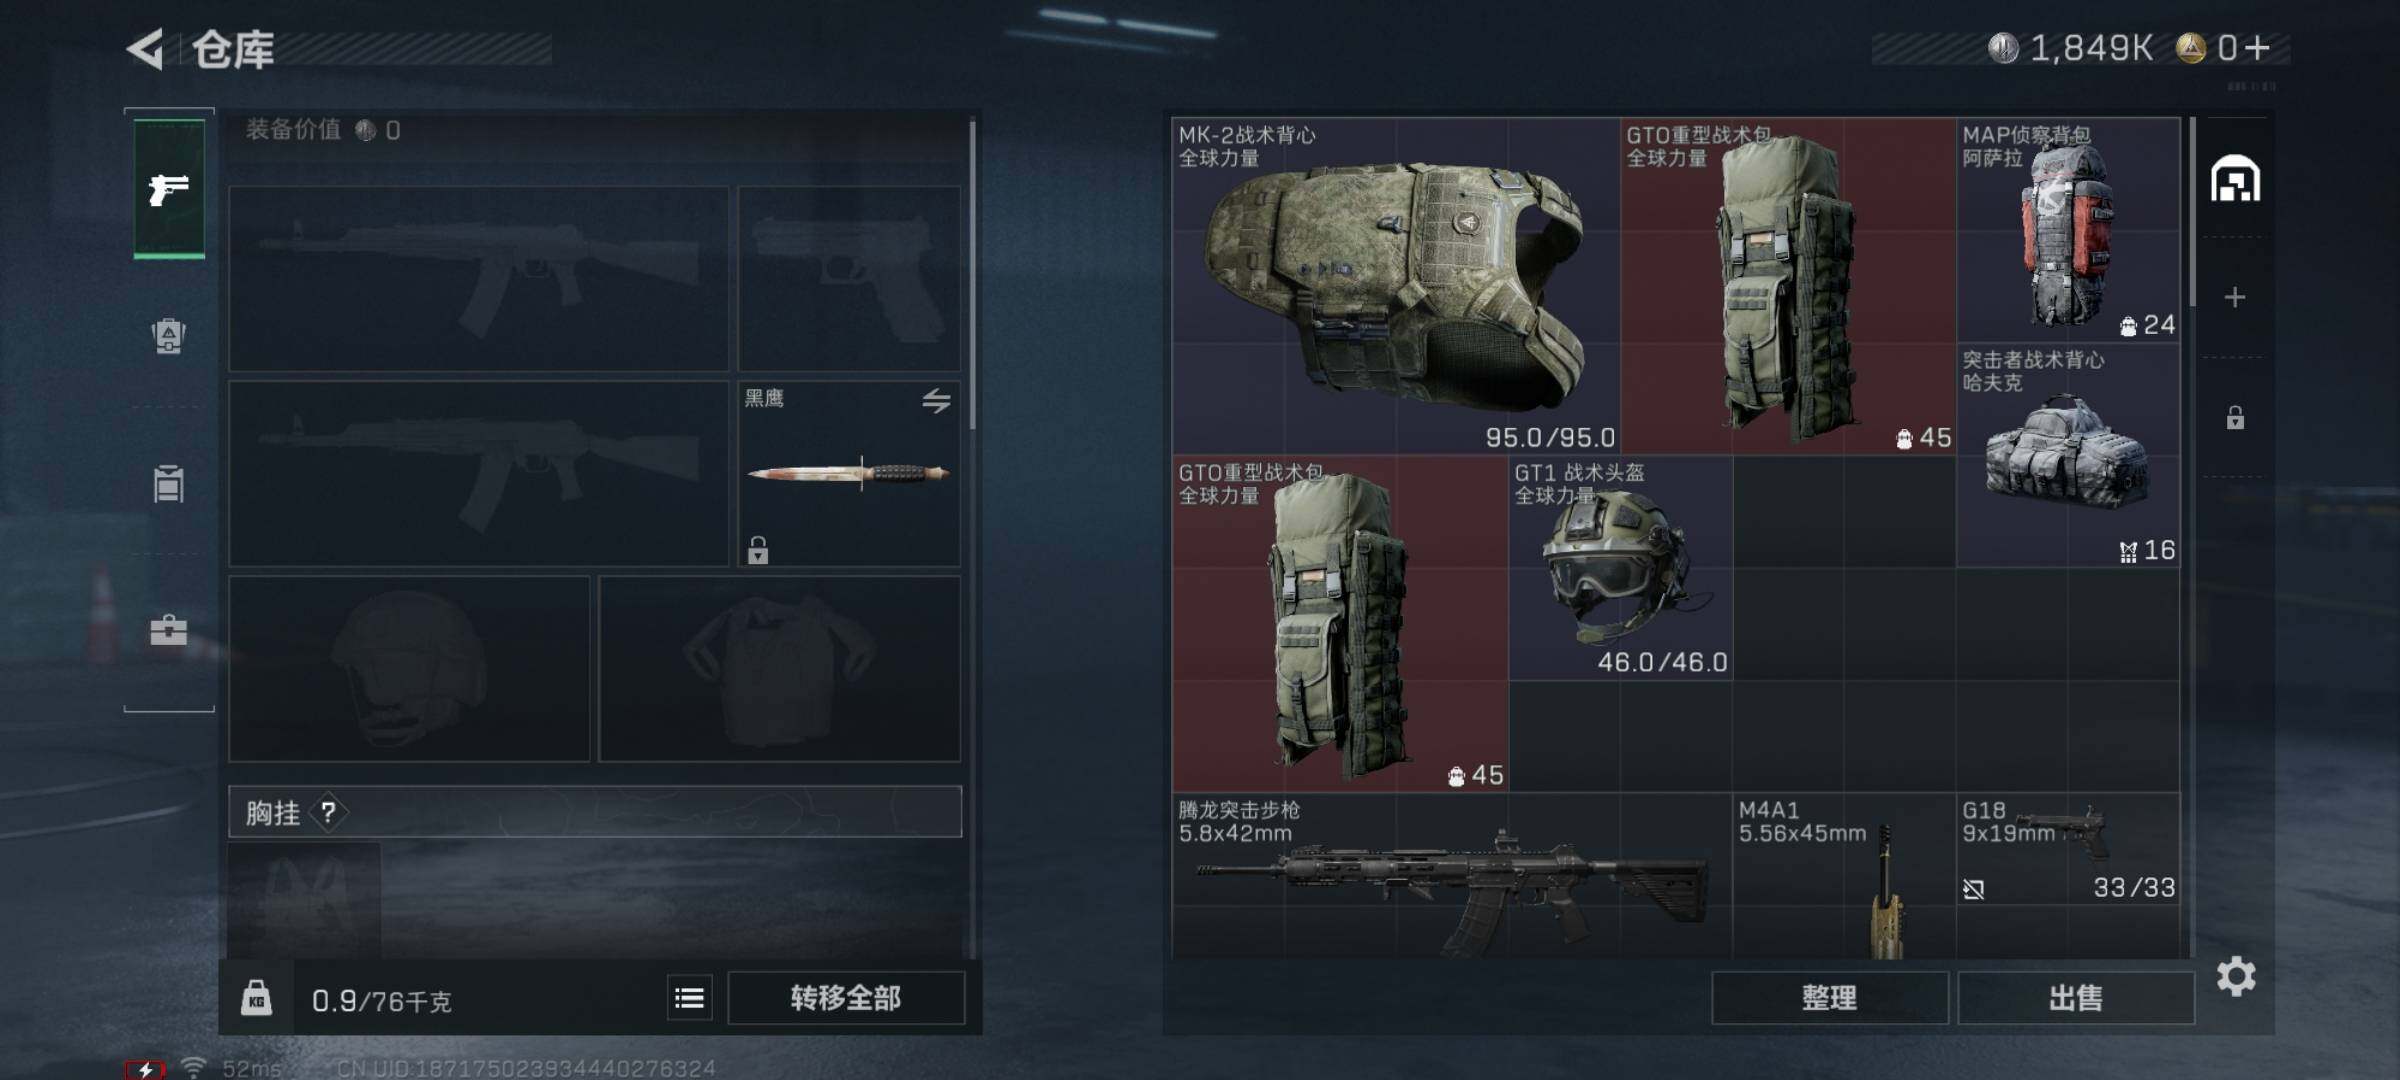Open warehouse settings gear icon
The width and height of the screenshot is (2400, 1080).
(x=2236, y=976)
